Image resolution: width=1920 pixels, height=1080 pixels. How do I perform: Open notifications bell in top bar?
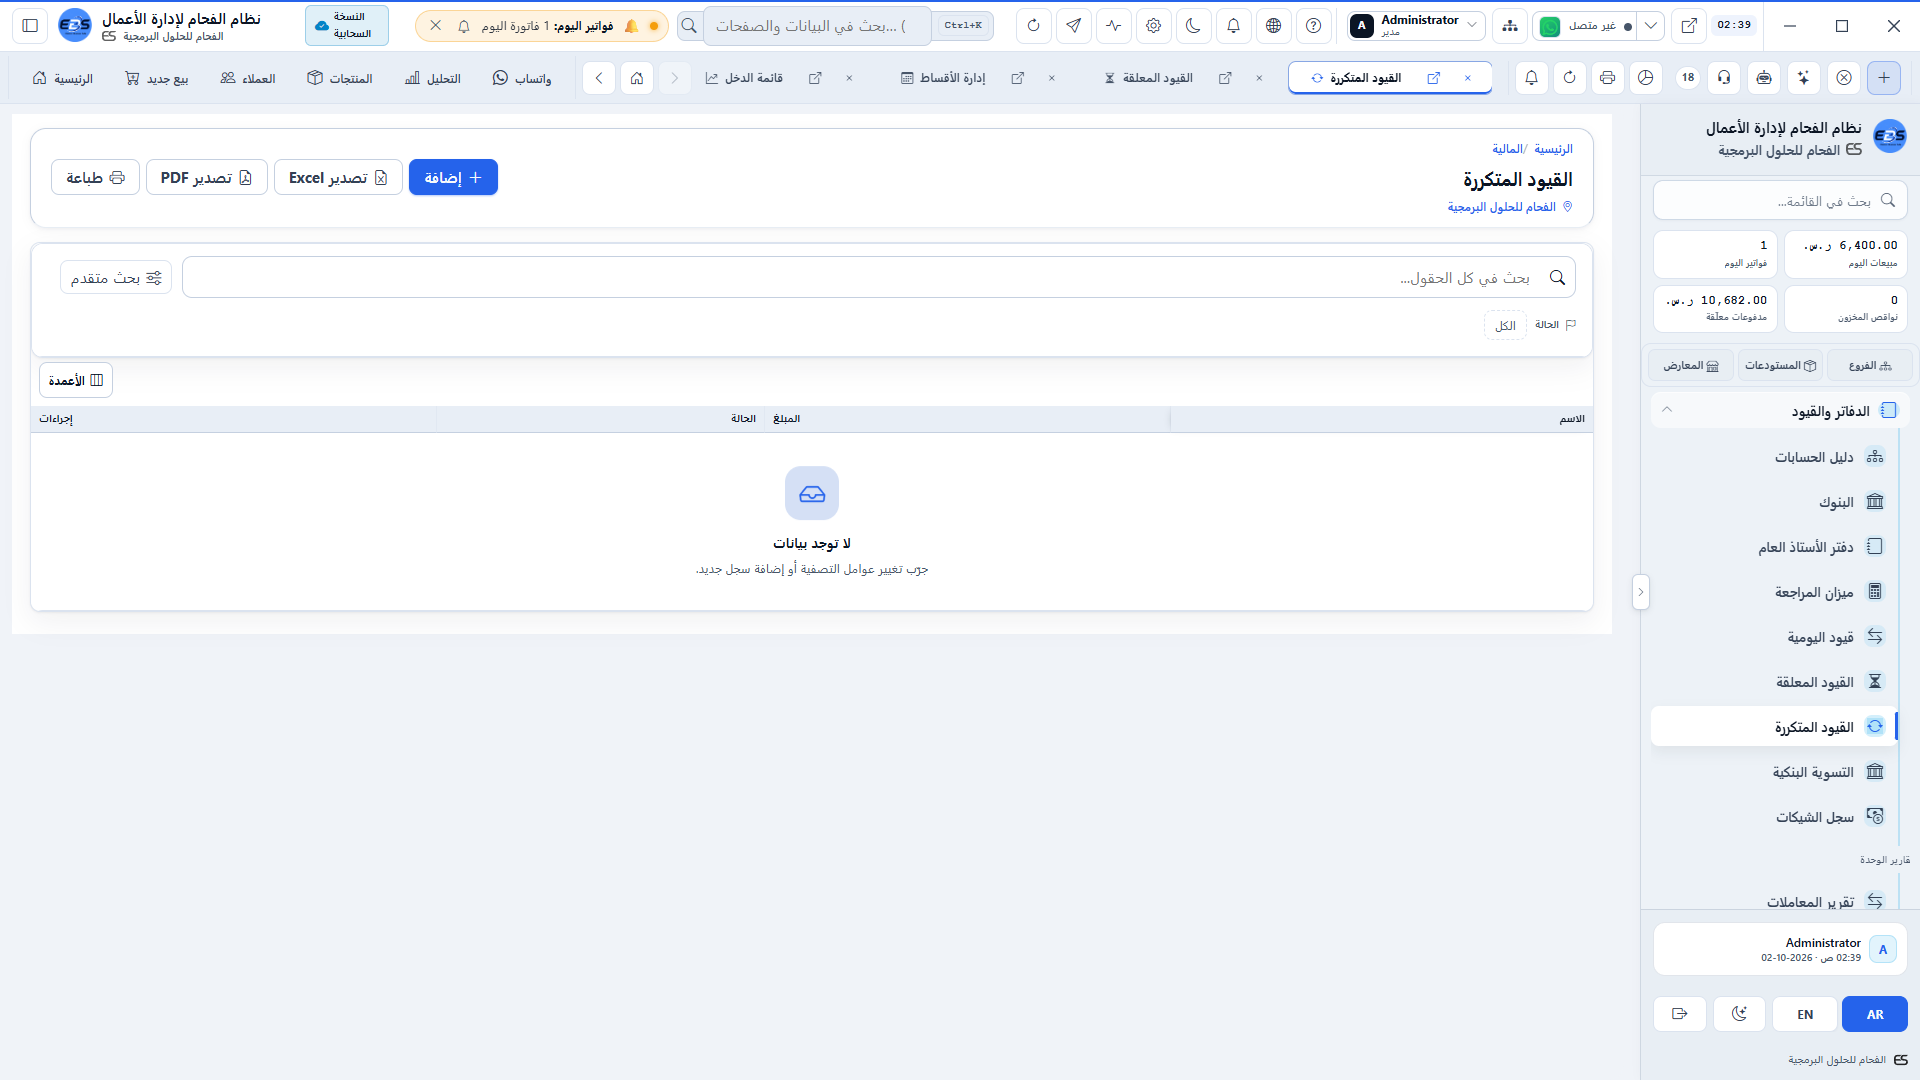tap(1233, 26)
